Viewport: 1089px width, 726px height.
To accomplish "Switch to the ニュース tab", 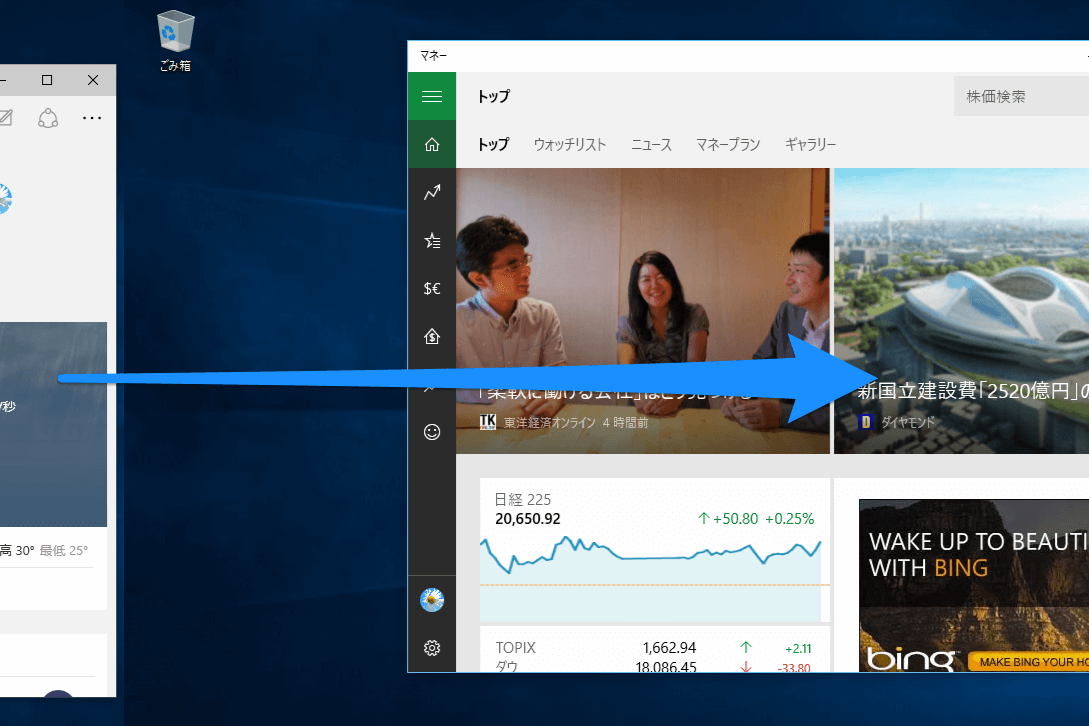I will 651,145.
